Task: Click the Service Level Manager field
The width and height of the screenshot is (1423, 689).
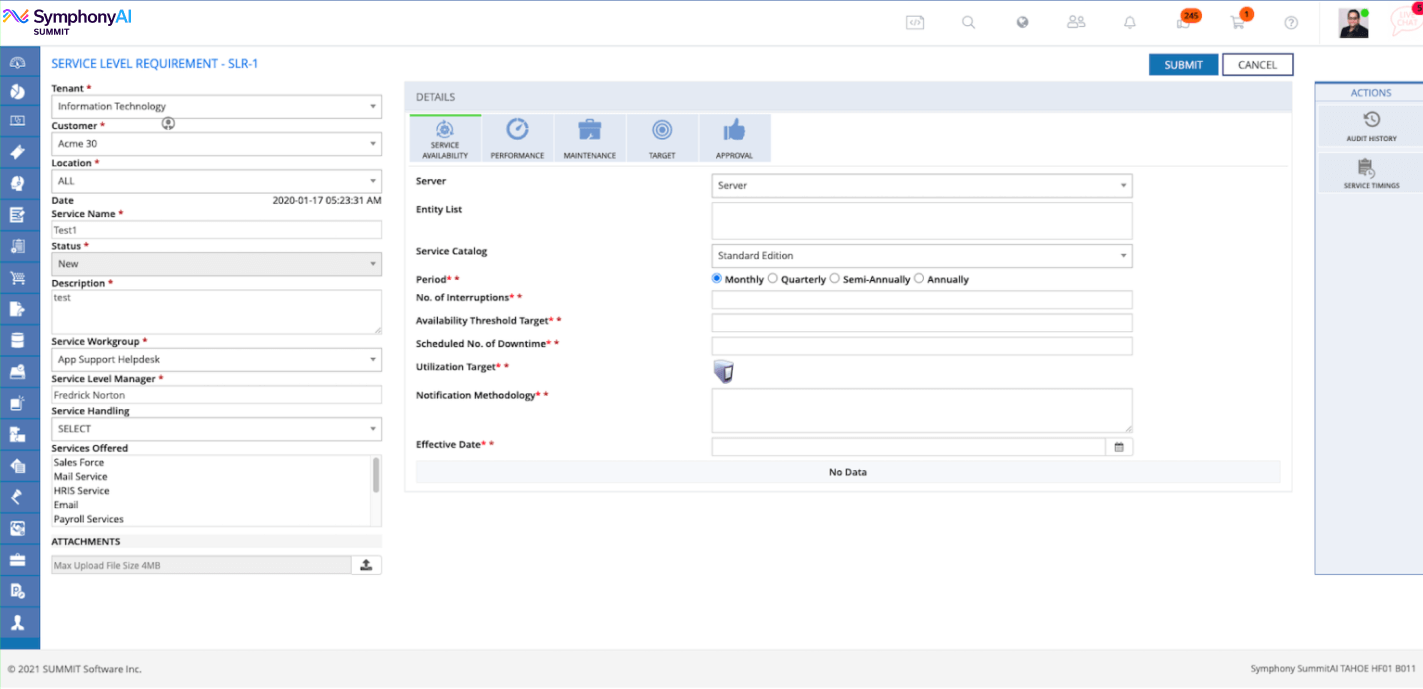Action: (x=217, y=395)
